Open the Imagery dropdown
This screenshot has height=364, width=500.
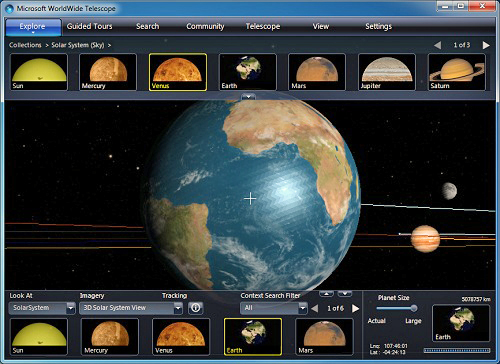(131, 308)
